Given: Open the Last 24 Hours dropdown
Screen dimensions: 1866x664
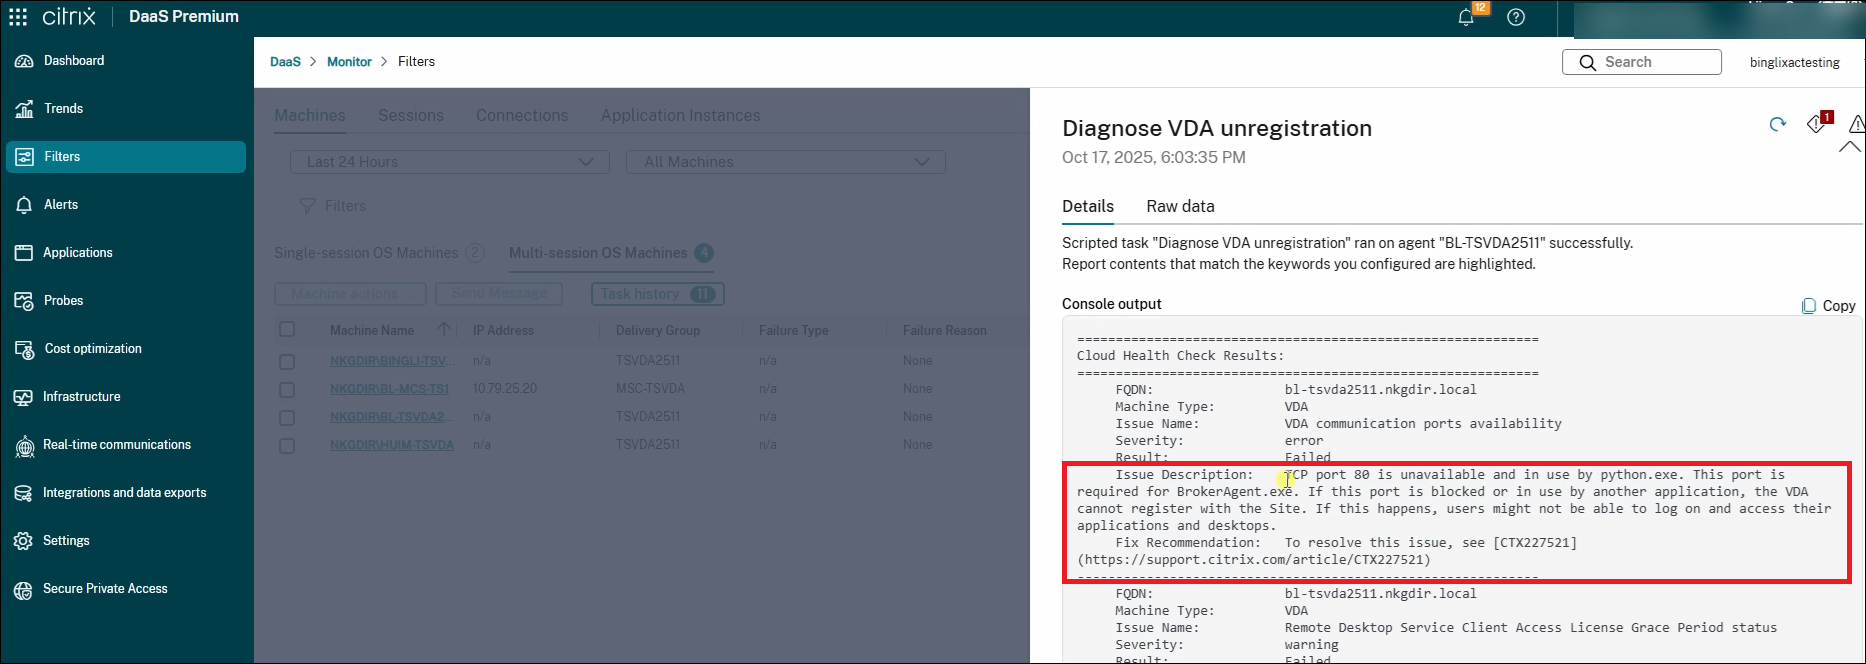Looking at the screenshot, I should (x=450, y=162).
